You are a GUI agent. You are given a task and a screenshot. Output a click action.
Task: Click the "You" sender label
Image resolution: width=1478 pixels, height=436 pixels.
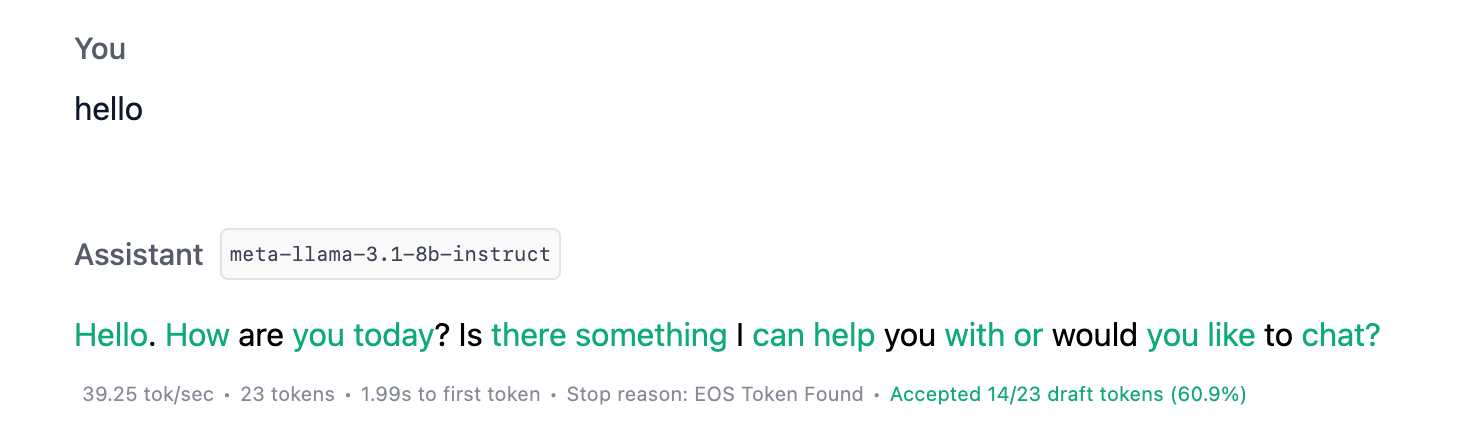100,49
